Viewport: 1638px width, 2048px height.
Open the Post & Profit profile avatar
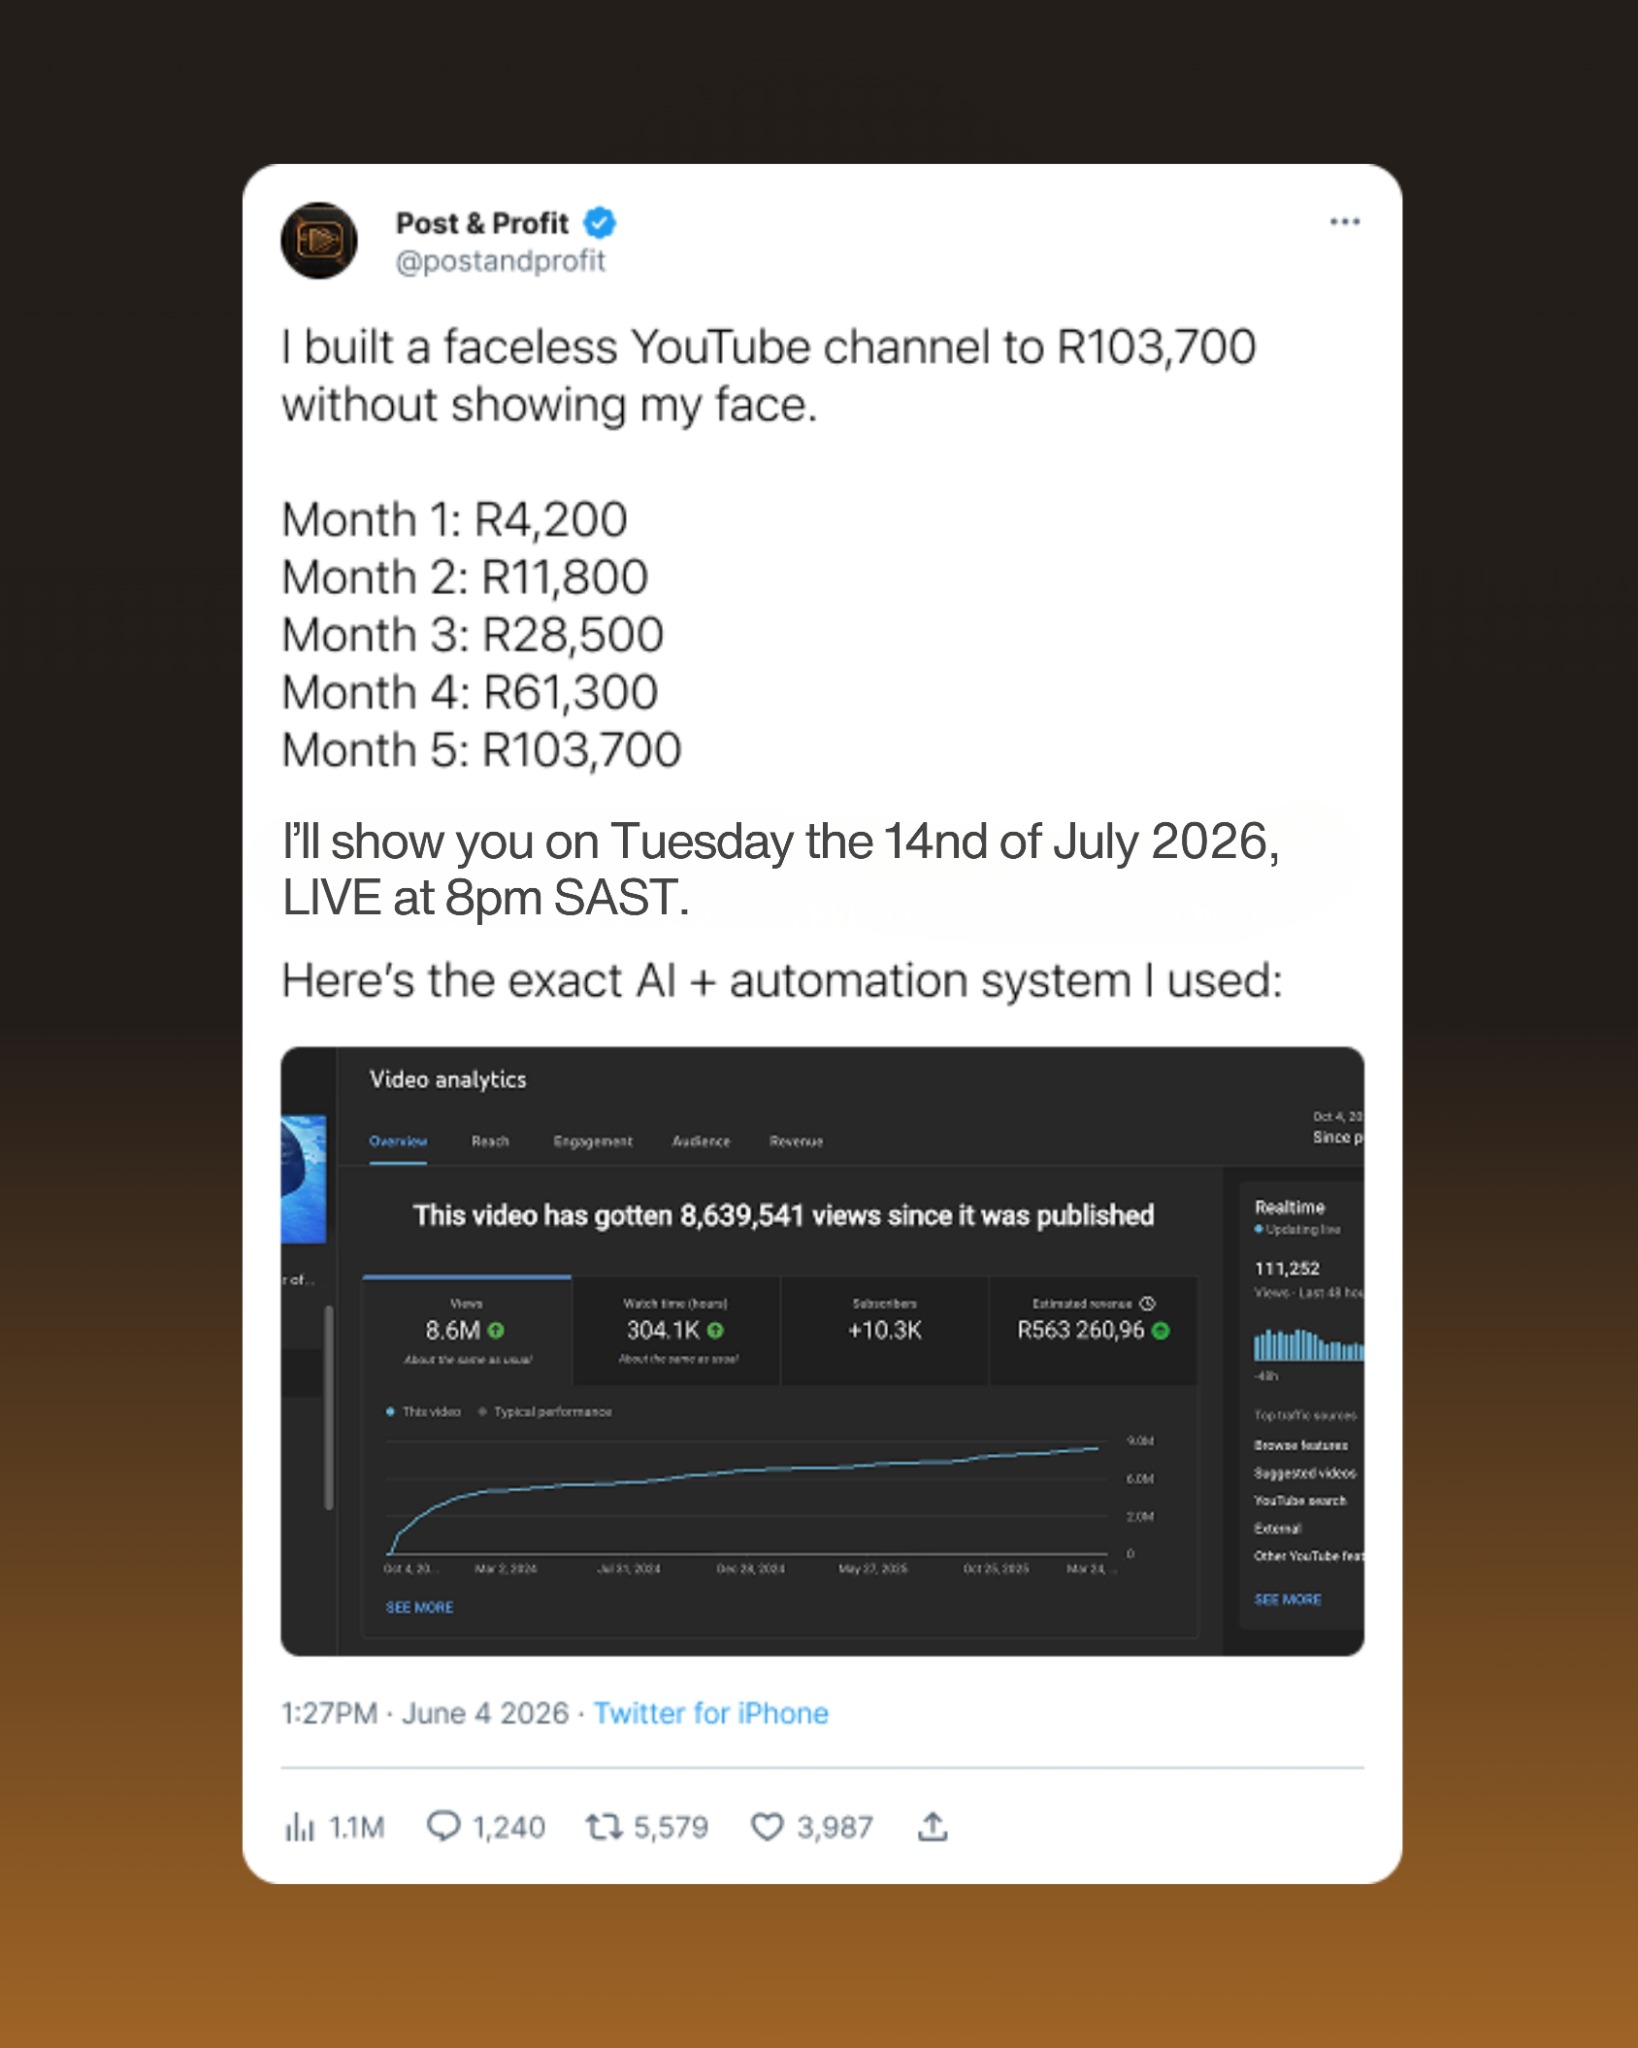pos(319,240)
